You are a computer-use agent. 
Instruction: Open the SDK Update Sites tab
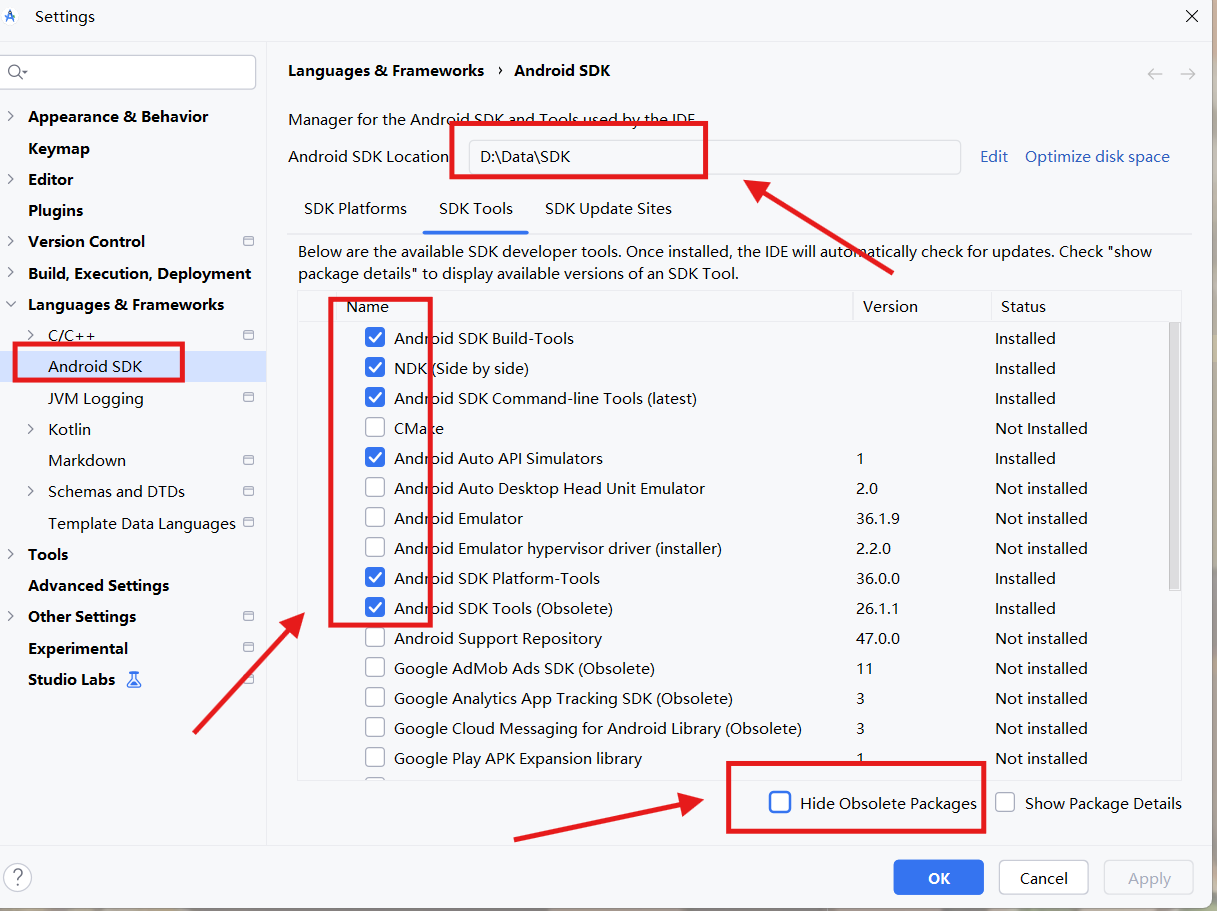pyautogui.click(x=608, y=209)
